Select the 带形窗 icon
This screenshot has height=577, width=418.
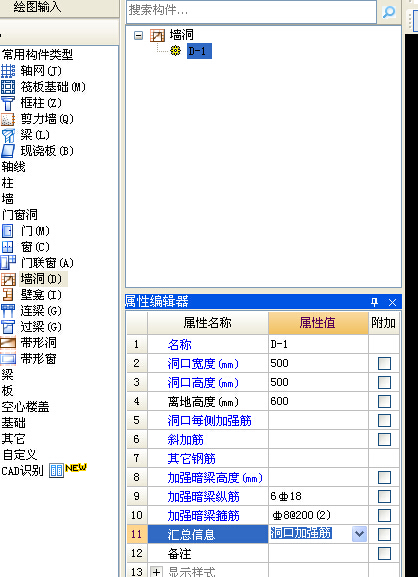8,358
